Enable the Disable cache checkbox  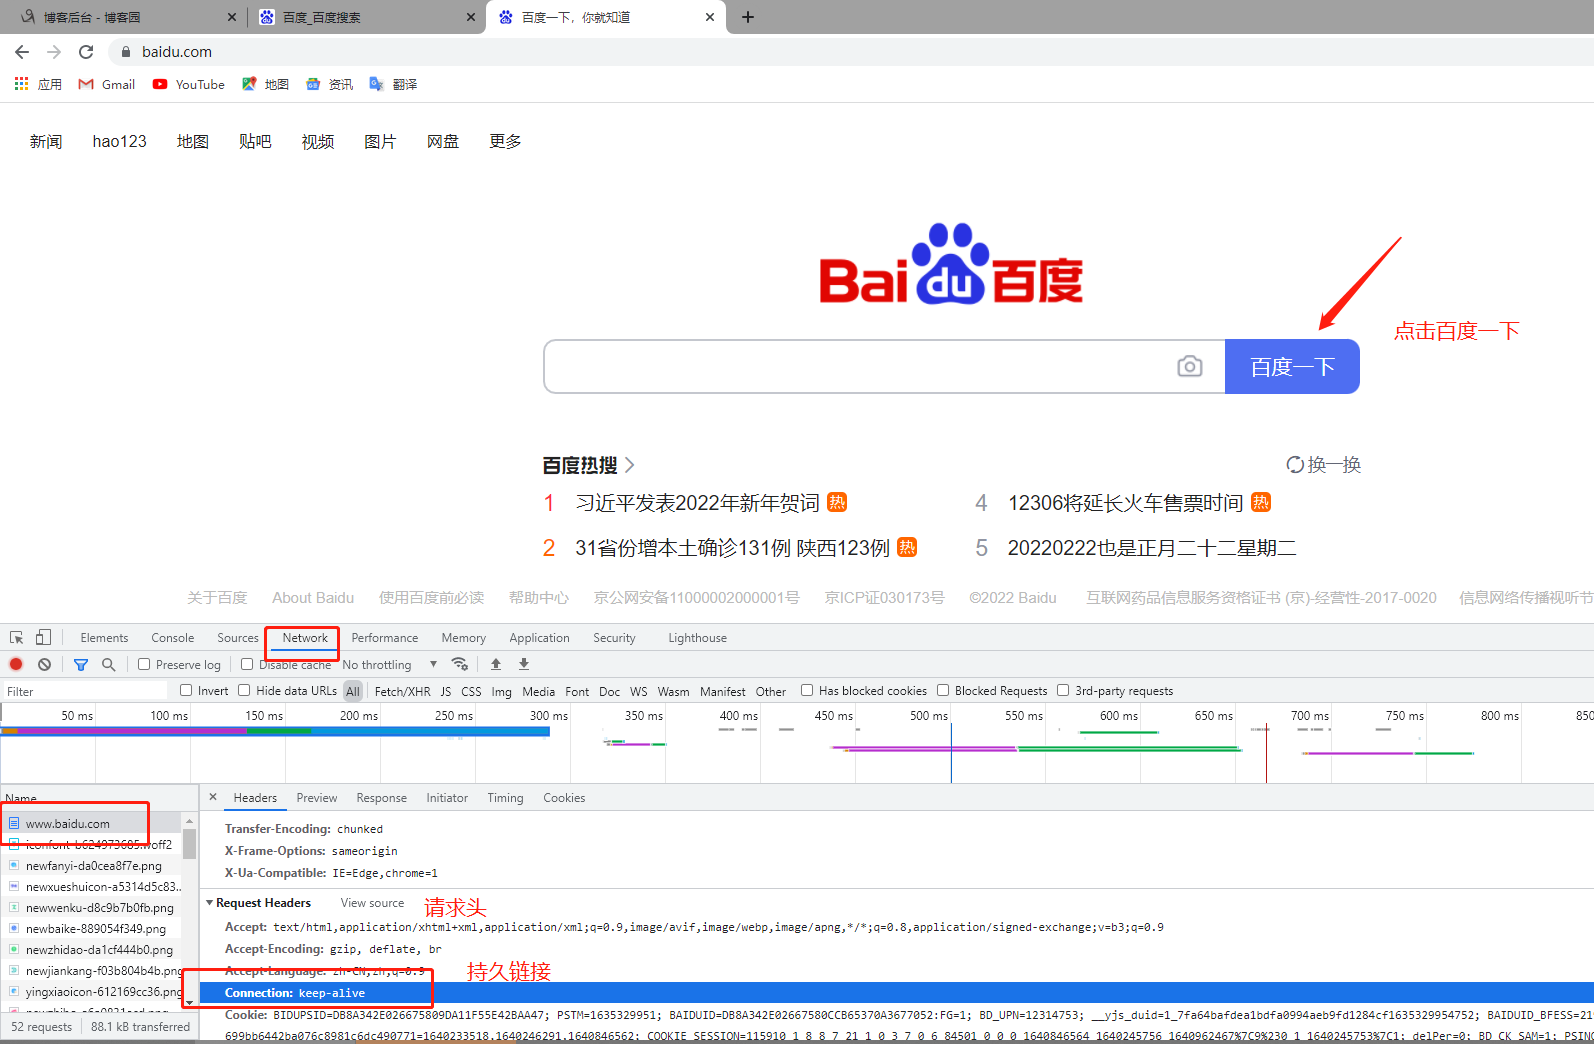pos(247,664)
